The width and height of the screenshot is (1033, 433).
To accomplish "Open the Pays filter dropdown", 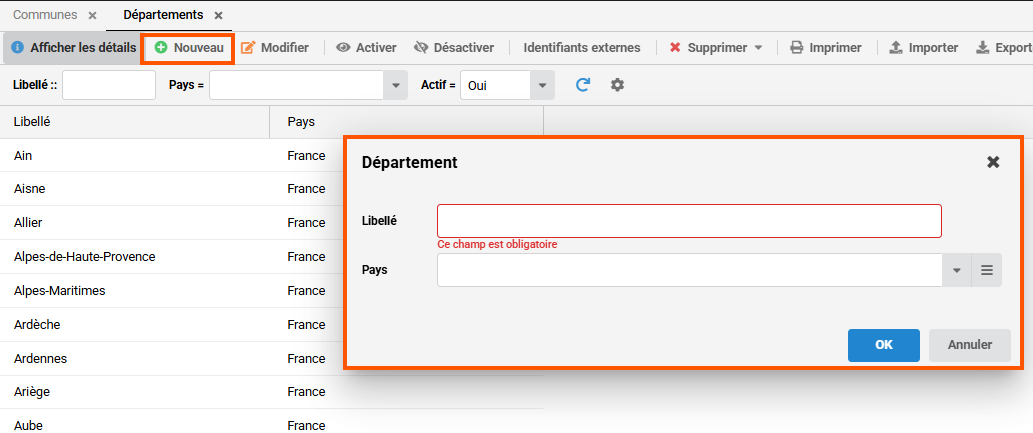I will coord(396,85).
